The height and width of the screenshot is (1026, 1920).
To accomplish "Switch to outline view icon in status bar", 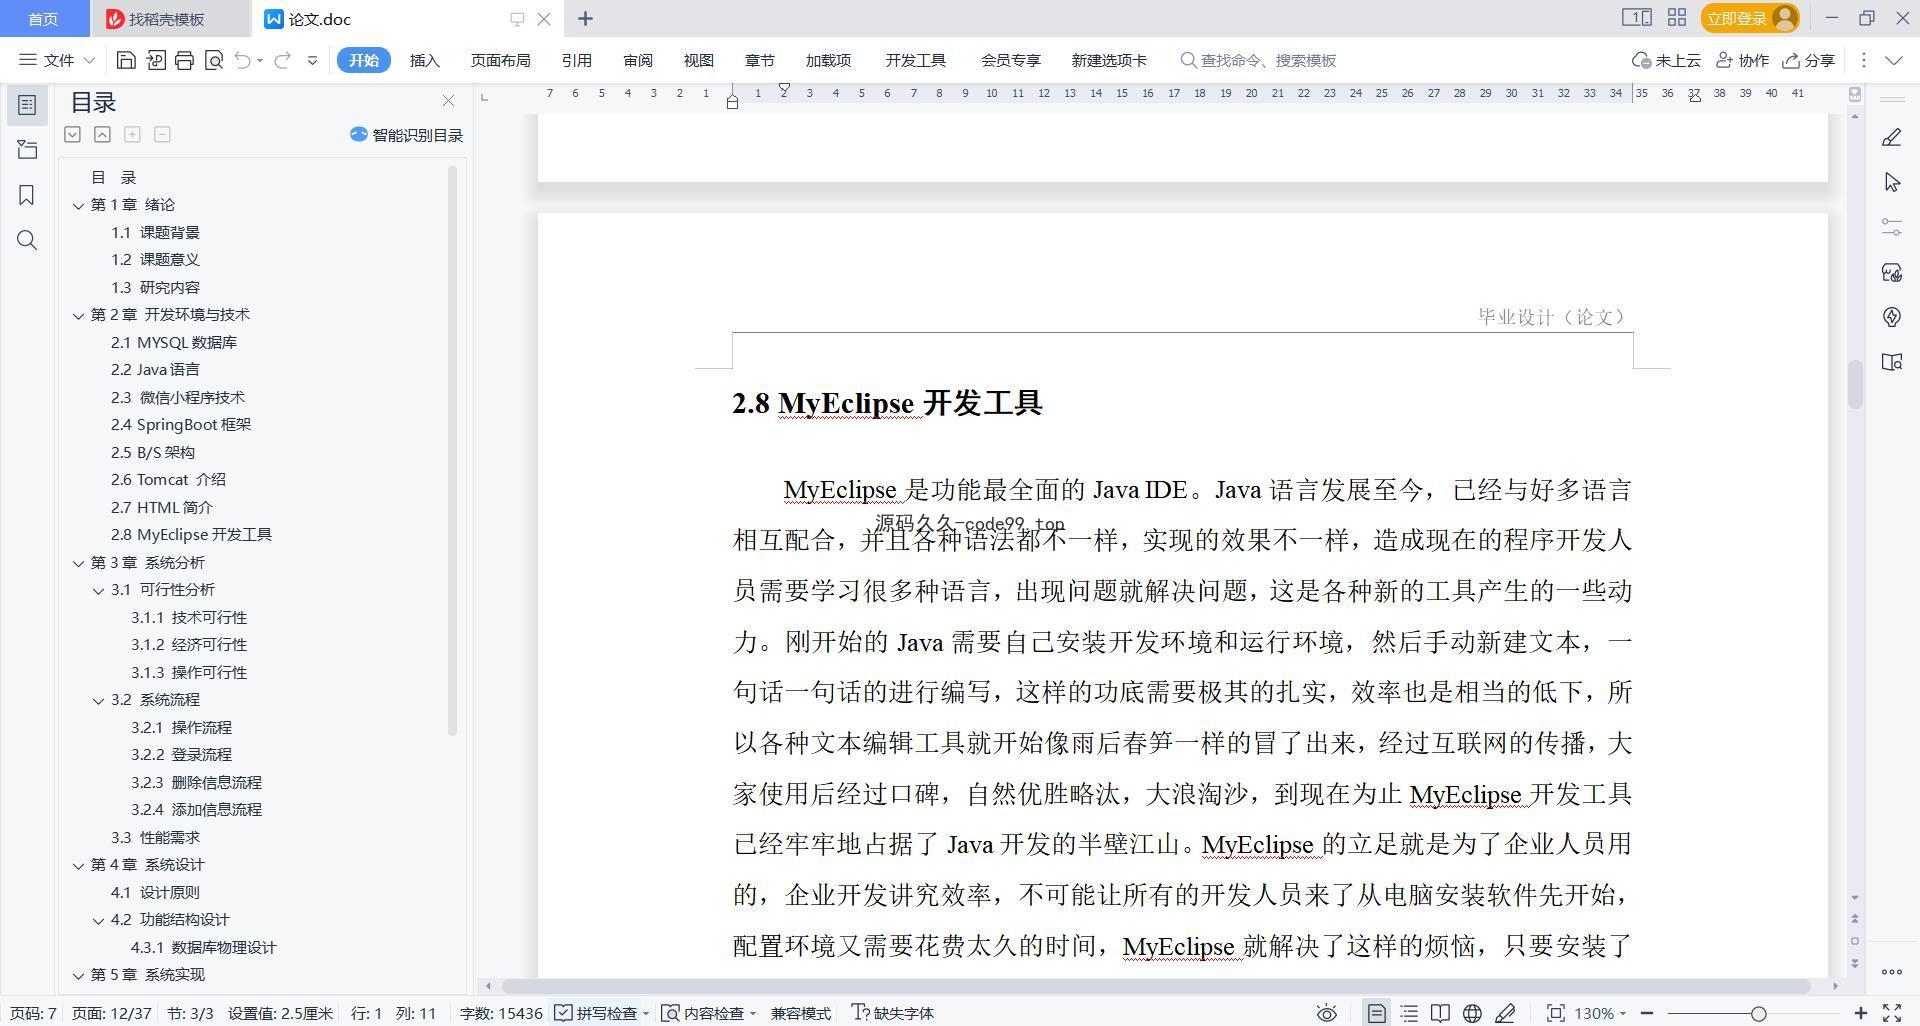I will click(x=1409, y=1013).
